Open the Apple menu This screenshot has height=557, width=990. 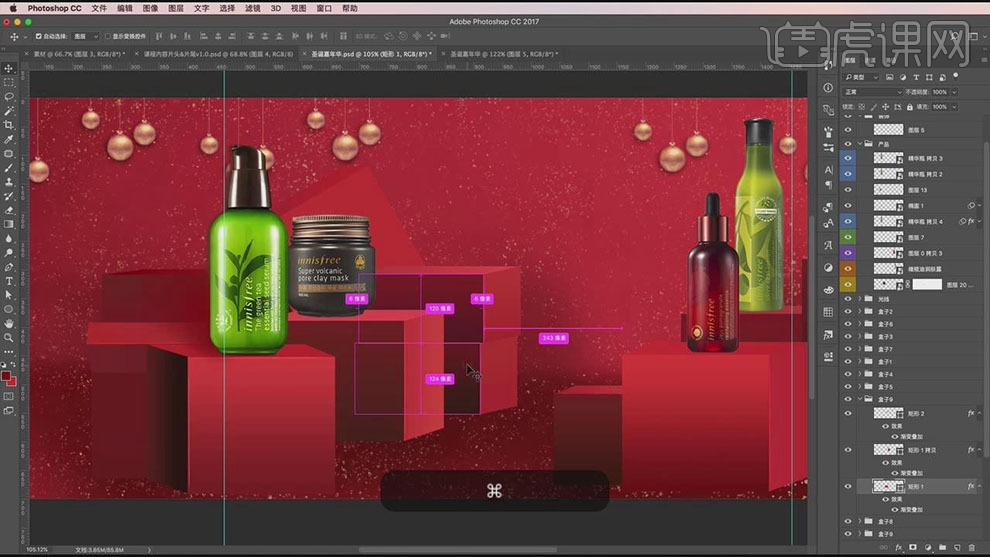tap(13, 8)
